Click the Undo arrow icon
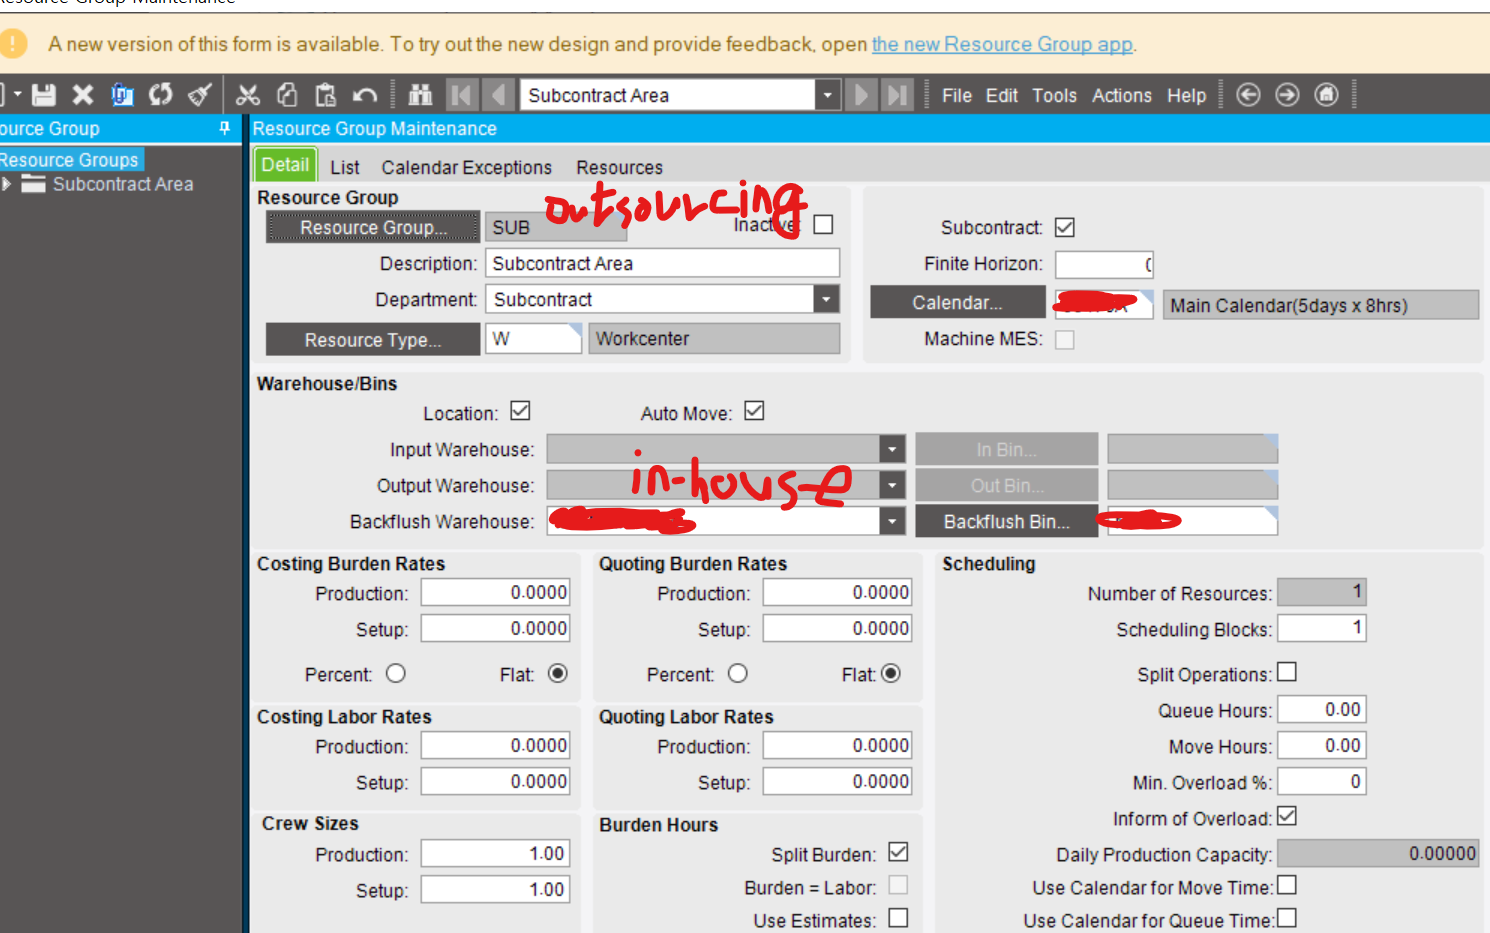 pyautogui.click(x=365, y=94)
